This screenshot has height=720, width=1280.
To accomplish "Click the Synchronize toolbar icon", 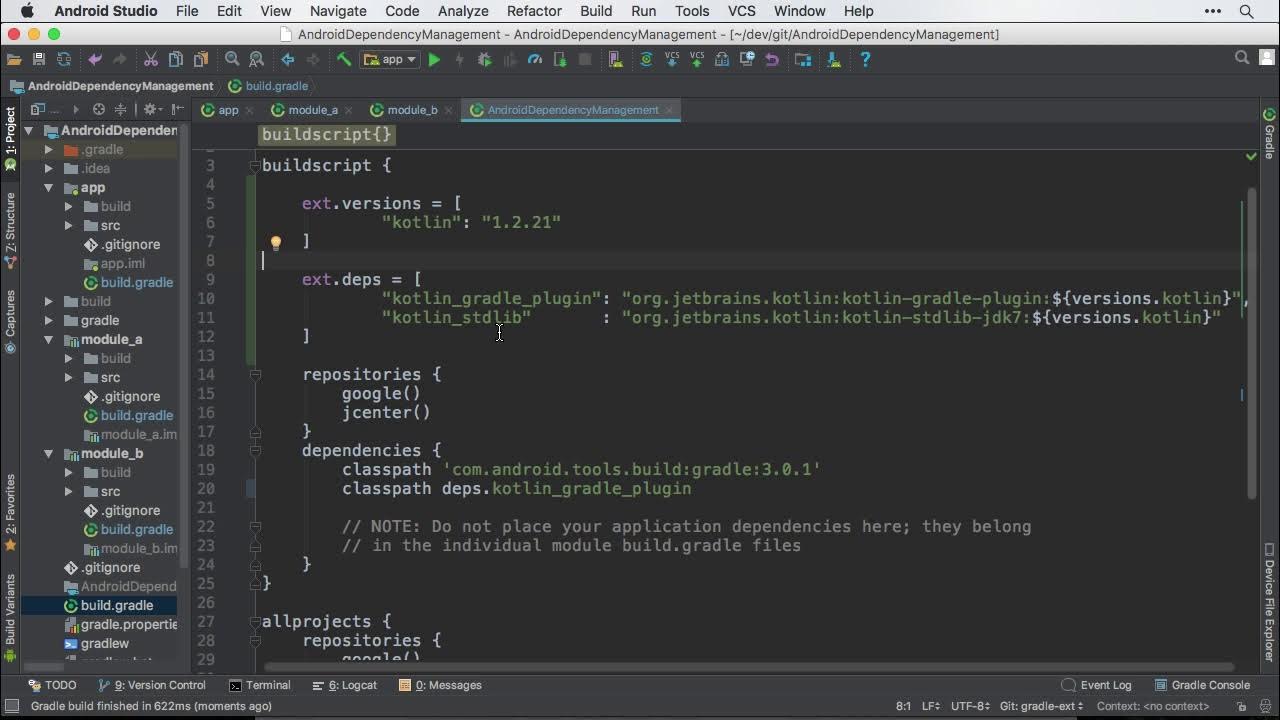I will (x=64, y=60).
